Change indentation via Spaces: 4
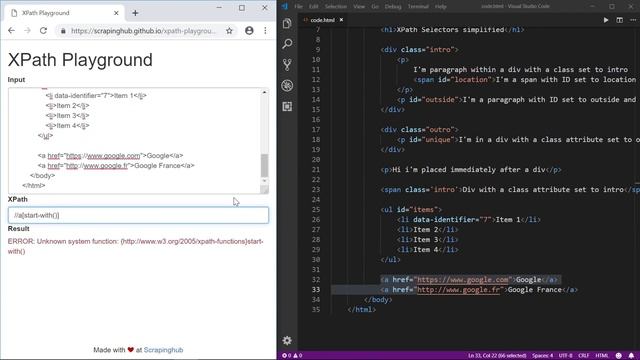640x360 pixels. (542, 356)
